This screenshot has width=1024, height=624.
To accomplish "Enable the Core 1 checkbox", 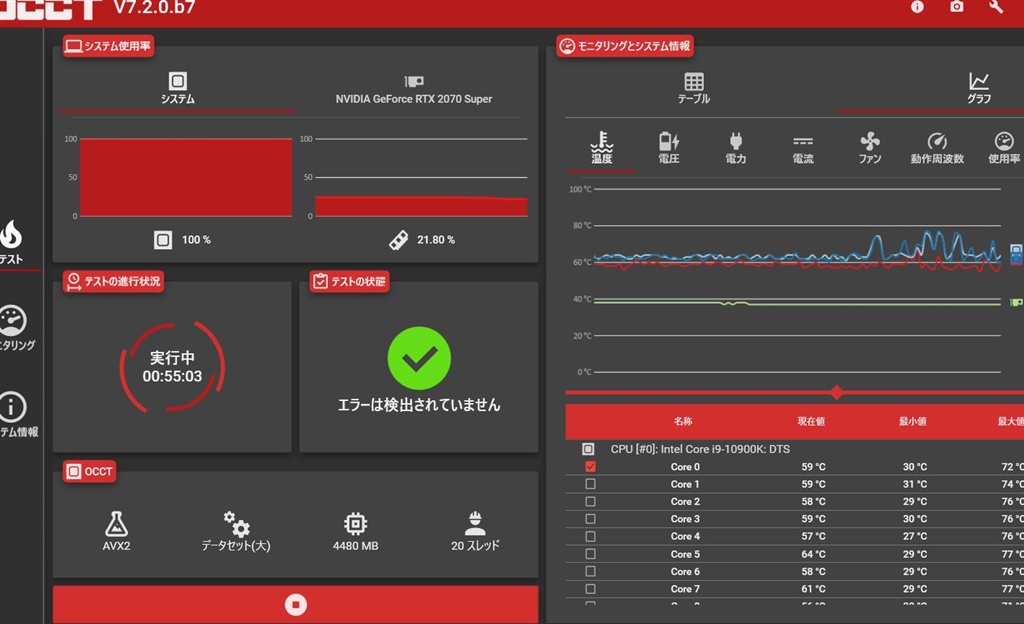I will click(590, 484).
